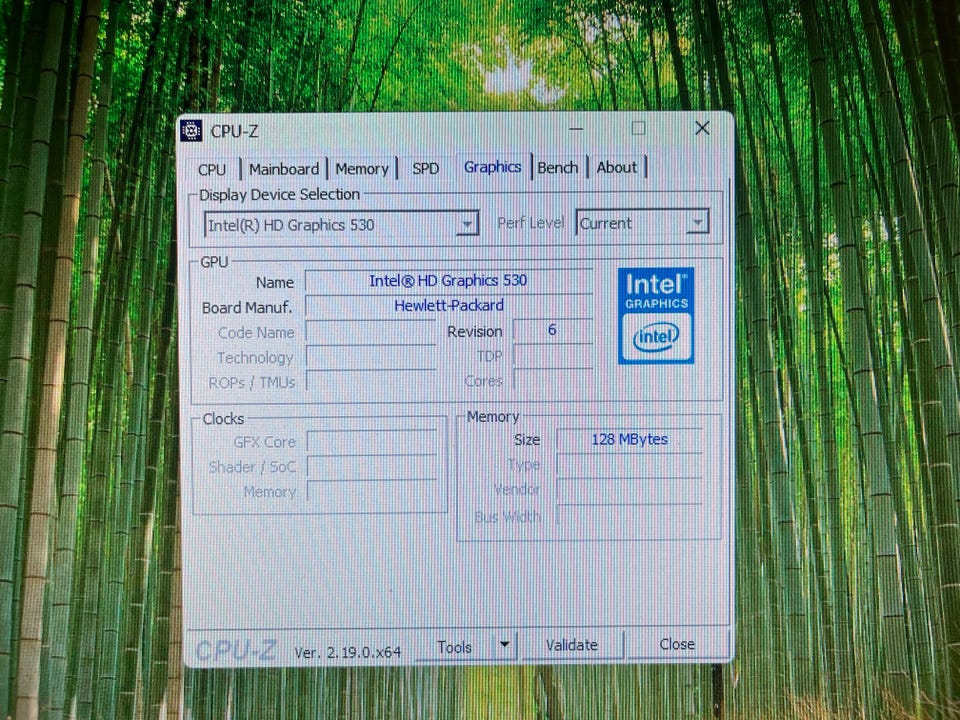Close CPU-Z with the title bar X
Image resolution: width=960 pixels, height=720 pixels.
pyautogui.click(x=702, y=128)
